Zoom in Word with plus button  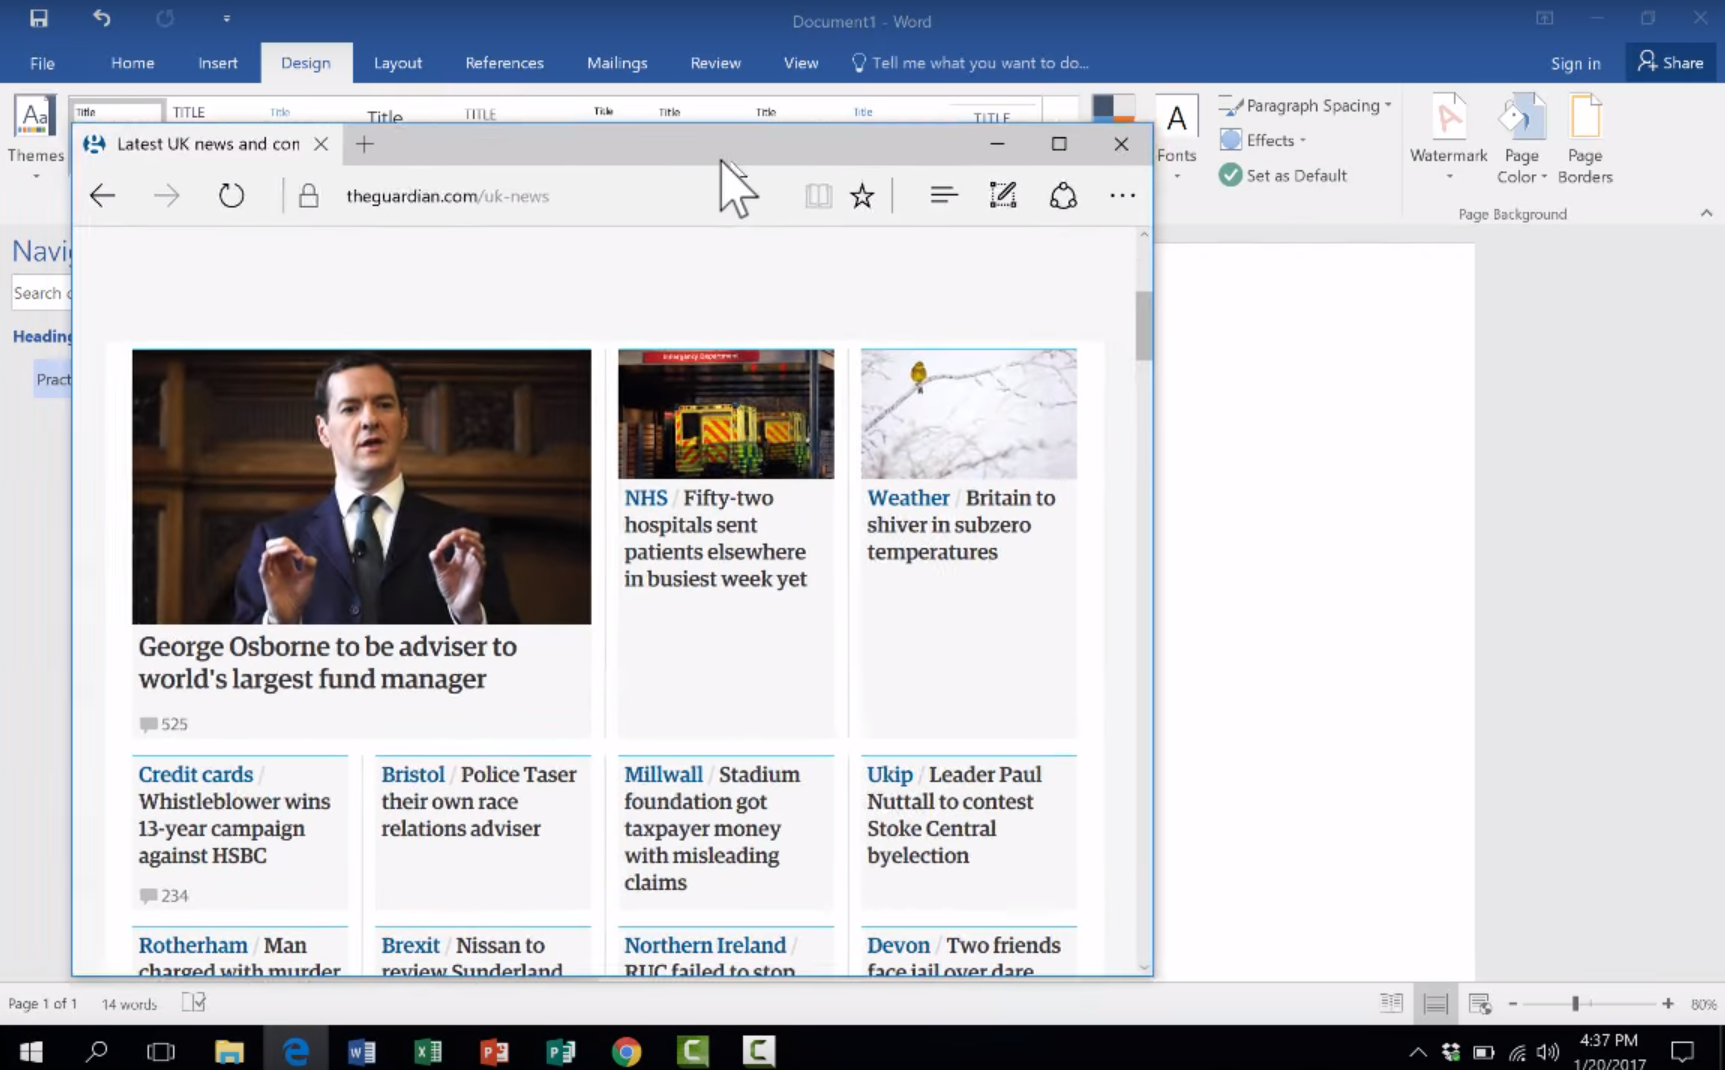(1667, 1003)
